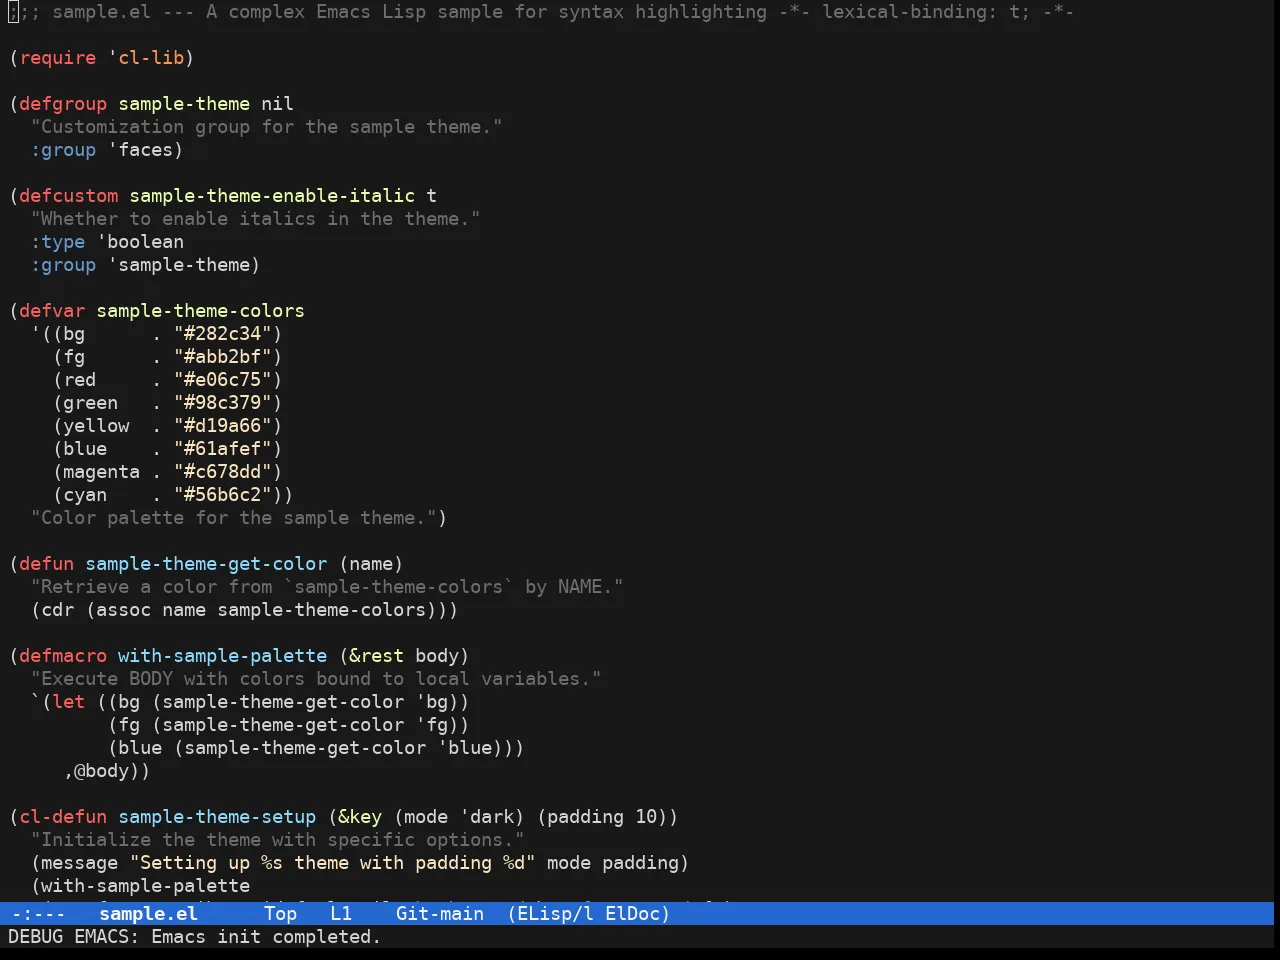Click the Git-main branch indicator
1280x960 pixels.
click(440, 913)
